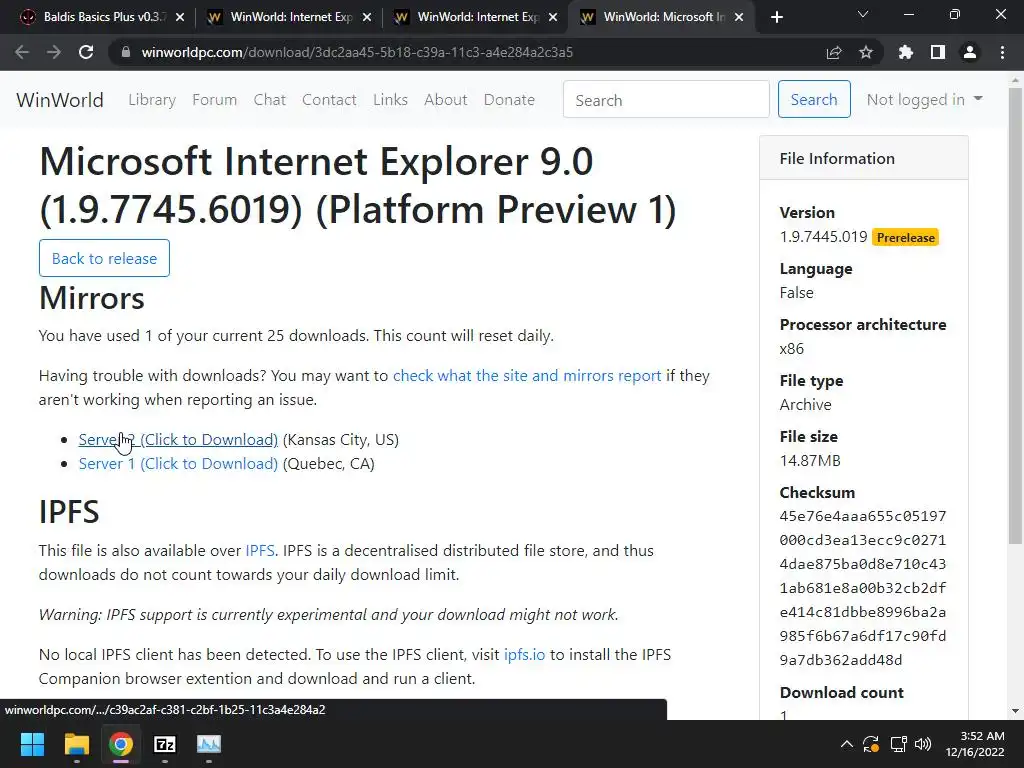Click the scrollbar down arrow
Viewport: 1024px width, 768px height.
[x=1015, y=711]
